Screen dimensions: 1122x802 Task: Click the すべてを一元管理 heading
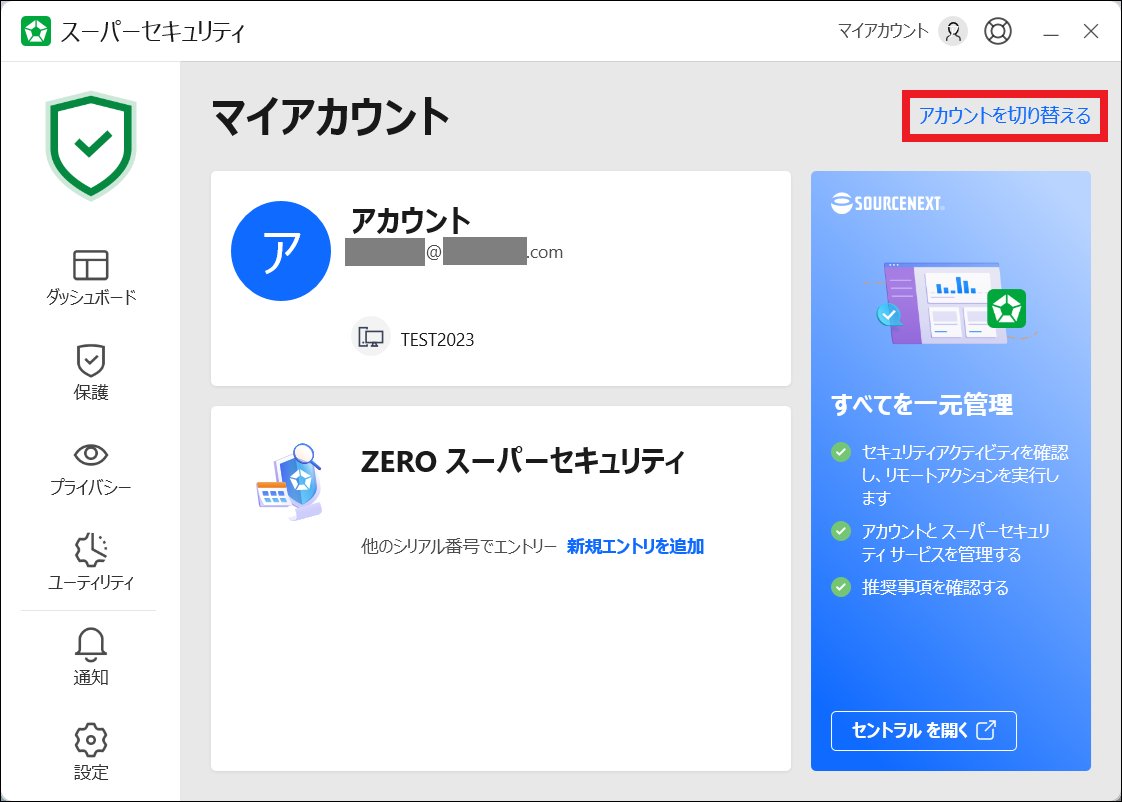coord(922,405)
